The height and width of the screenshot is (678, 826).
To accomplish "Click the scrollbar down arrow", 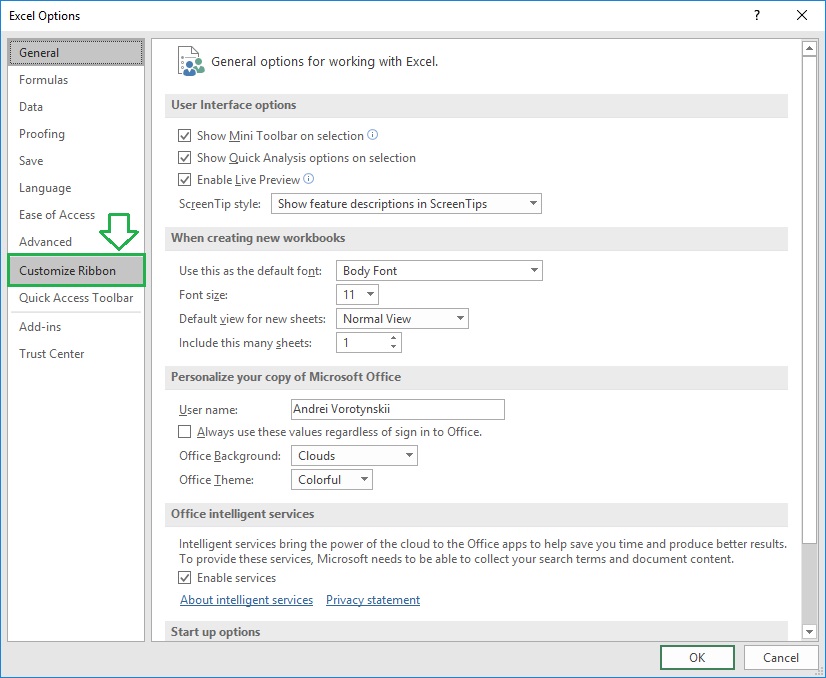I will coord(809,631).
